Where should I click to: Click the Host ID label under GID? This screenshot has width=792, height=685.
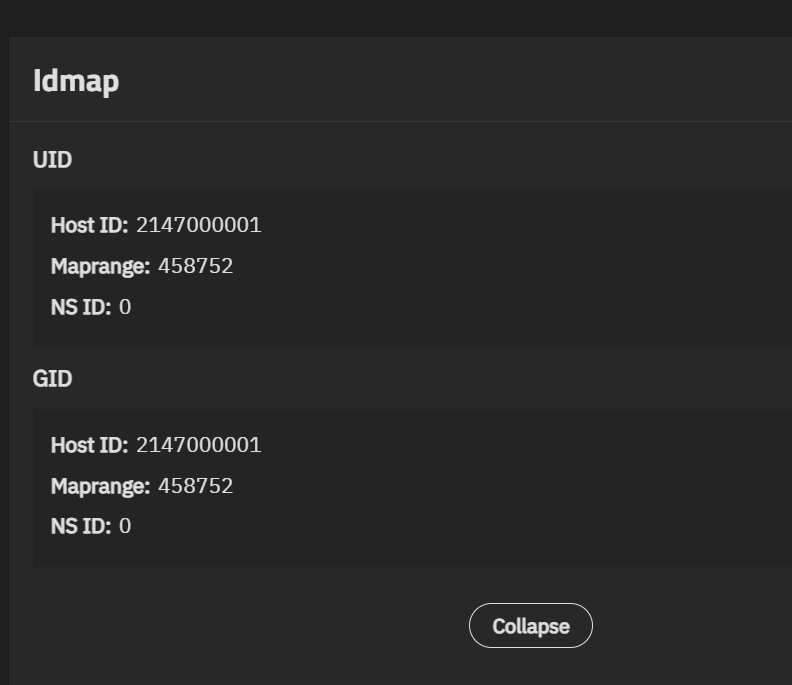coord(89,445)
